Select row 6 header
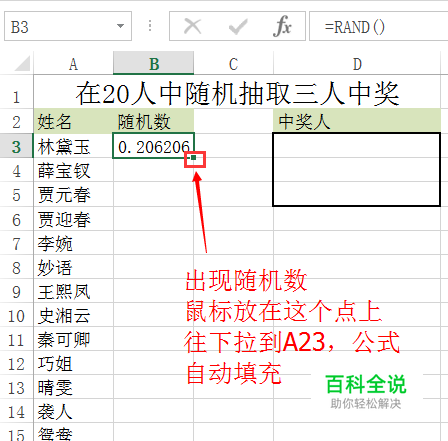 point(17,219)
